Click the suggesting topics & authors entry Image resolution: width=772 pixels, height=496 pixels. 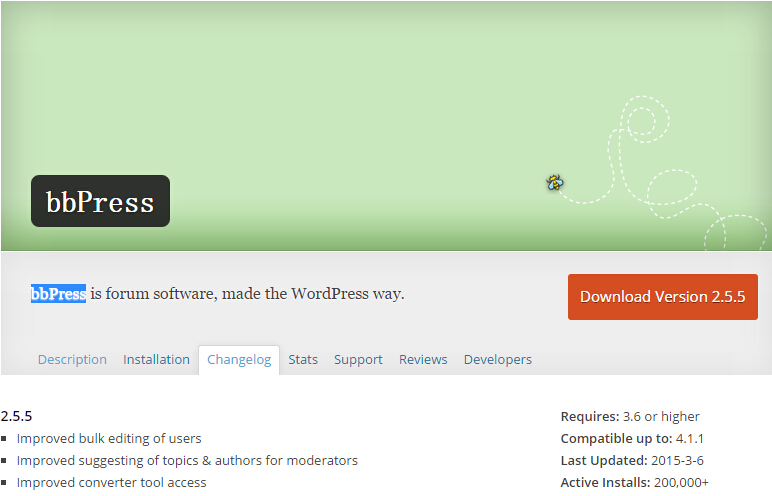tap(187, 460)
